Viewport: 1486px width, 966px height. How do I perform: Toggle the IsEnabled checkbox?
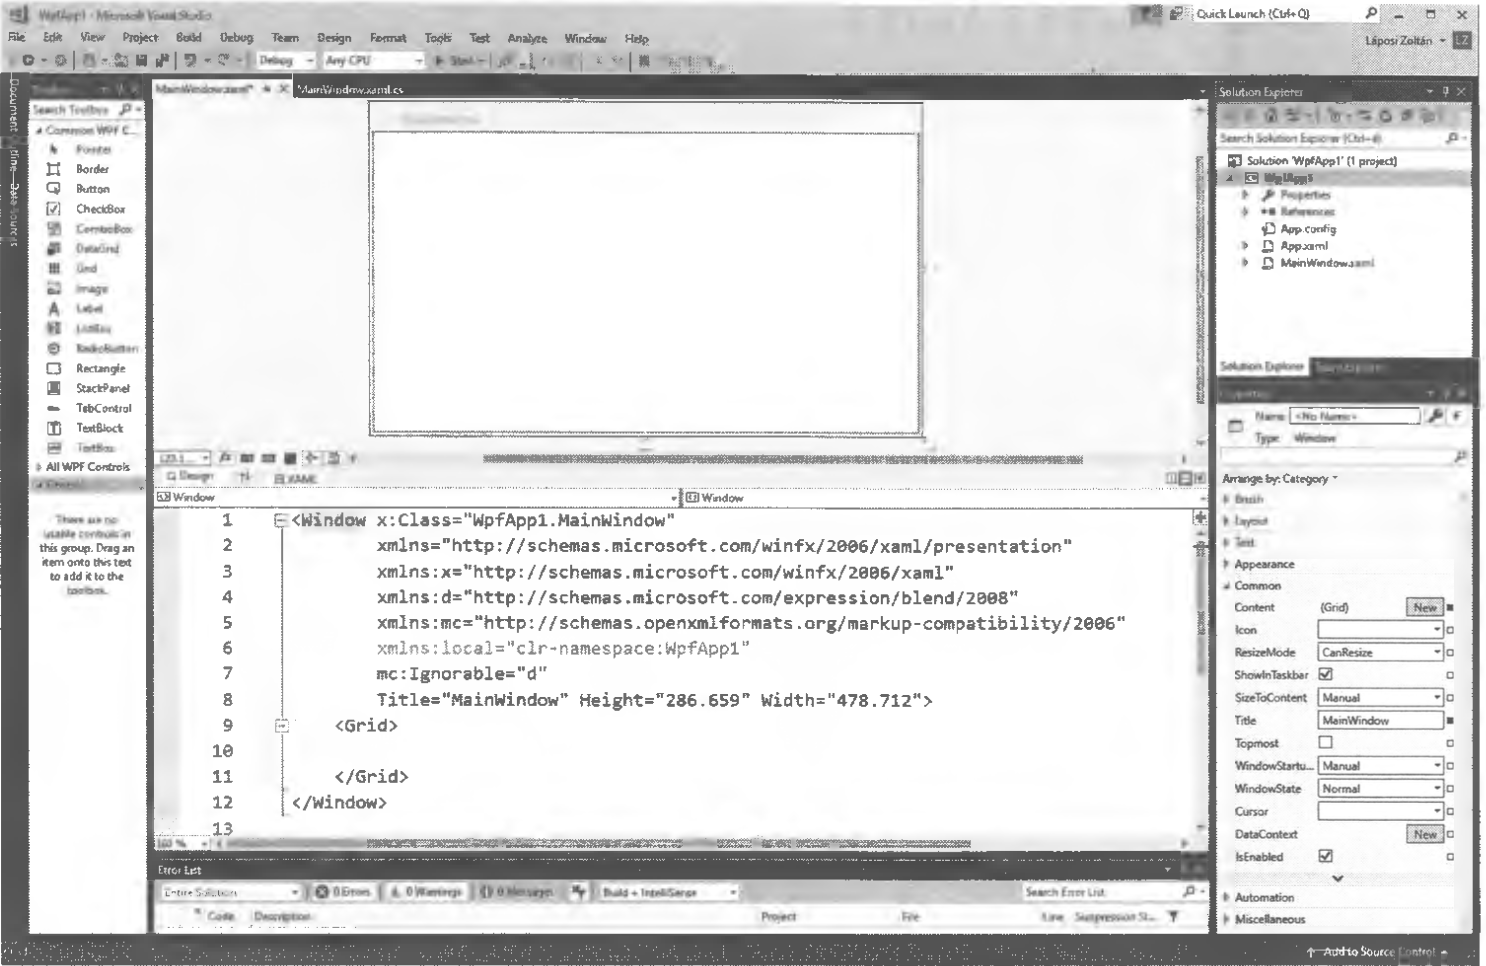[1326, 857]
